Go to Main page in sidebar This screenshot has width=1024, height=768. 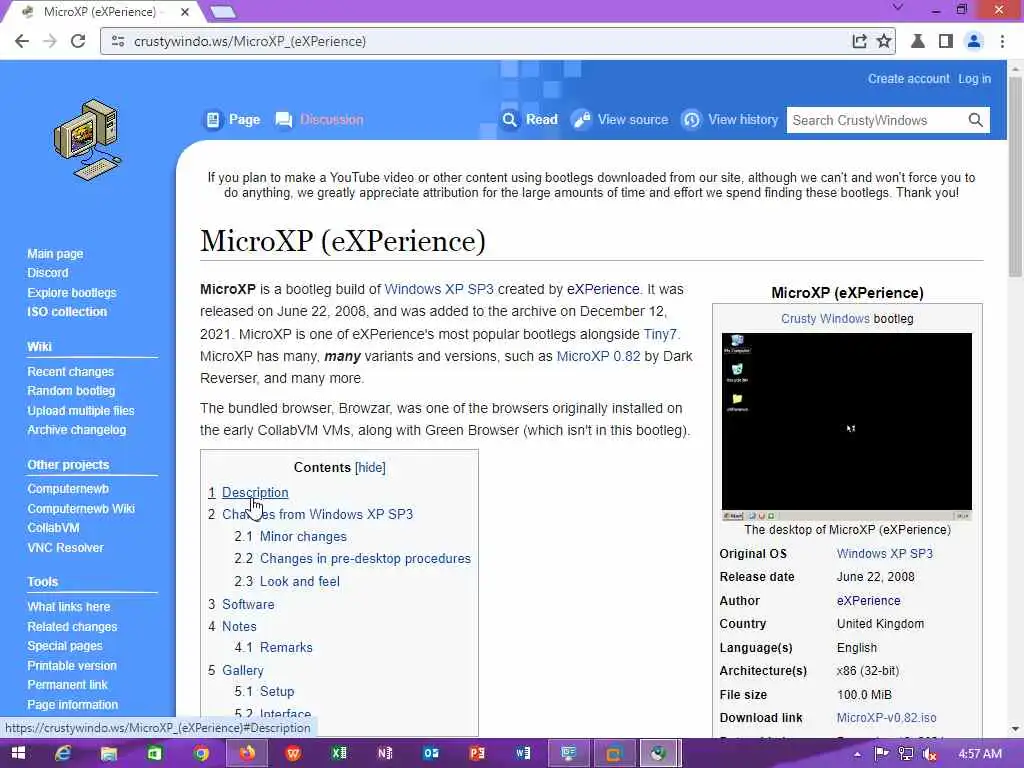point(55,254)
